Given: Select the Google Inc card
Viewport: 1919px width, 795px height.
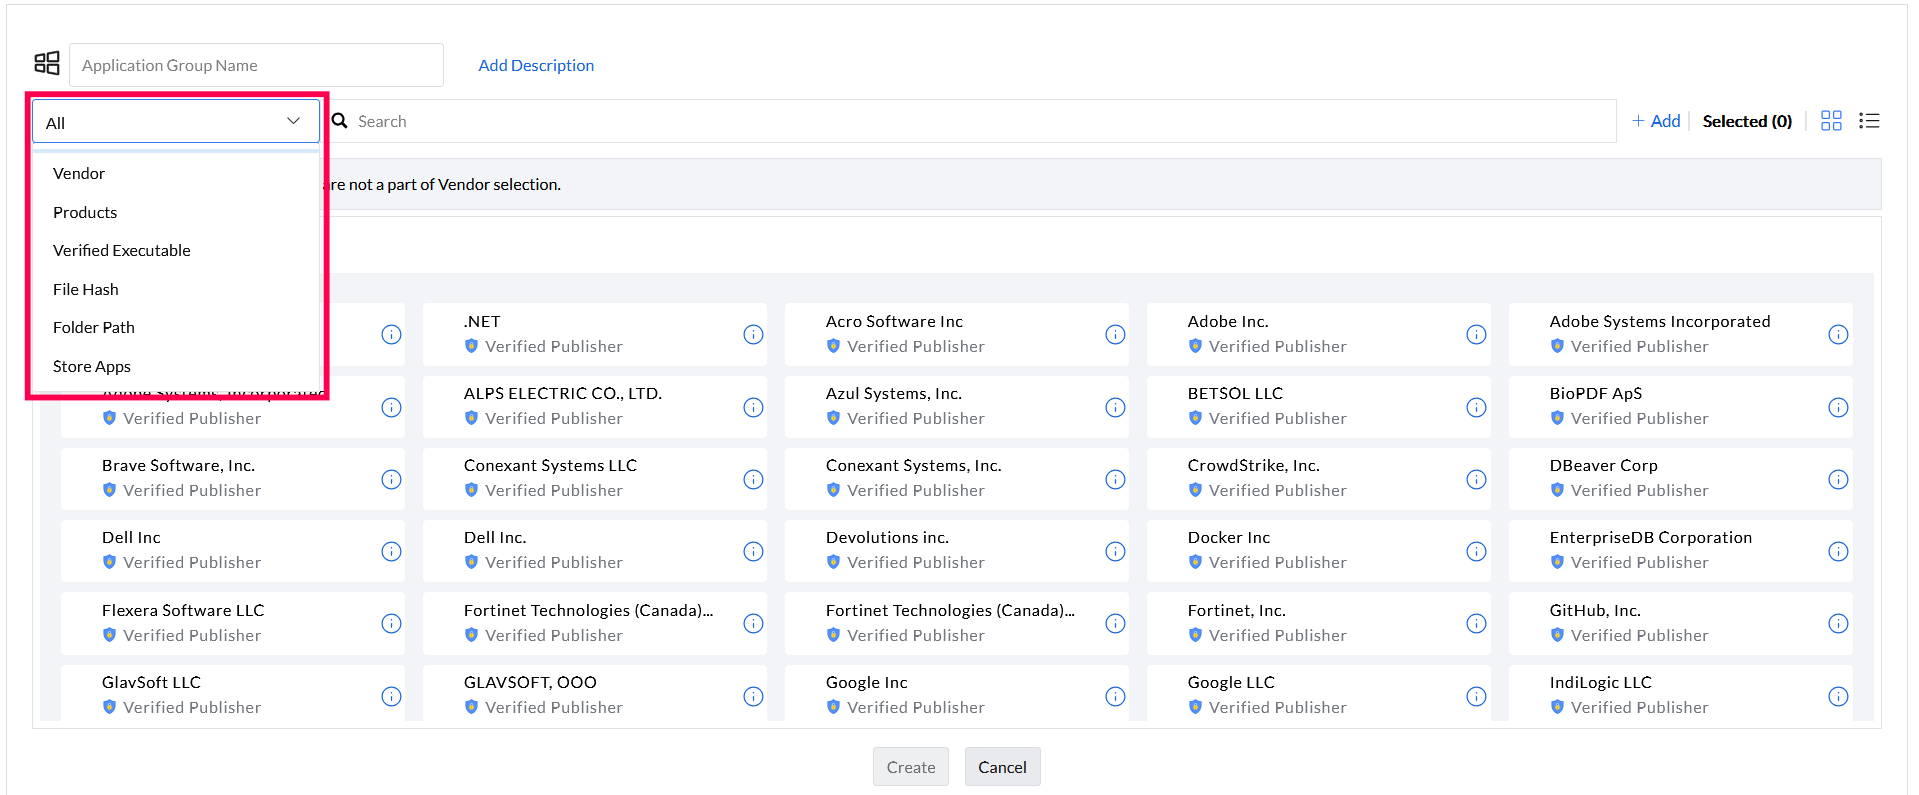Looking at the screenshot, I should (x=957, y=693).
